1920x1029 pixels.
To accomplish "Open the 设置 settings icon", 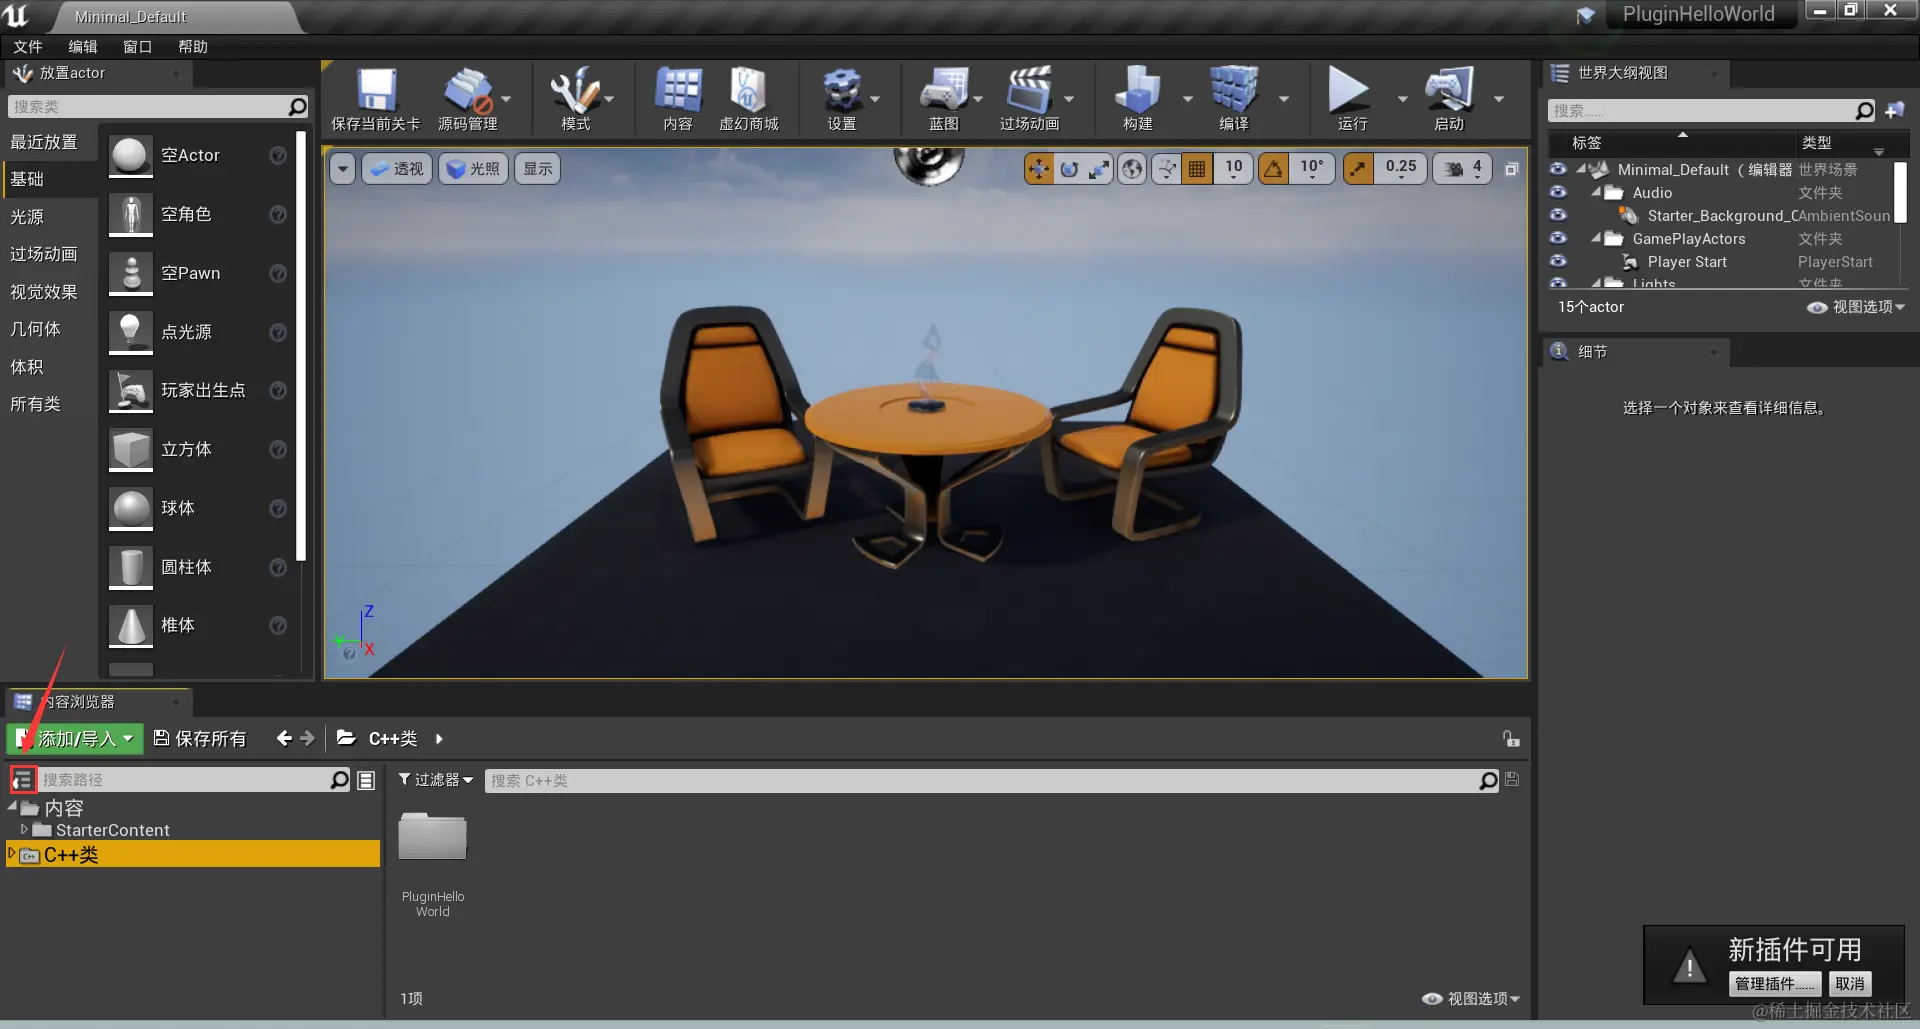I will [x=842, y=99].
